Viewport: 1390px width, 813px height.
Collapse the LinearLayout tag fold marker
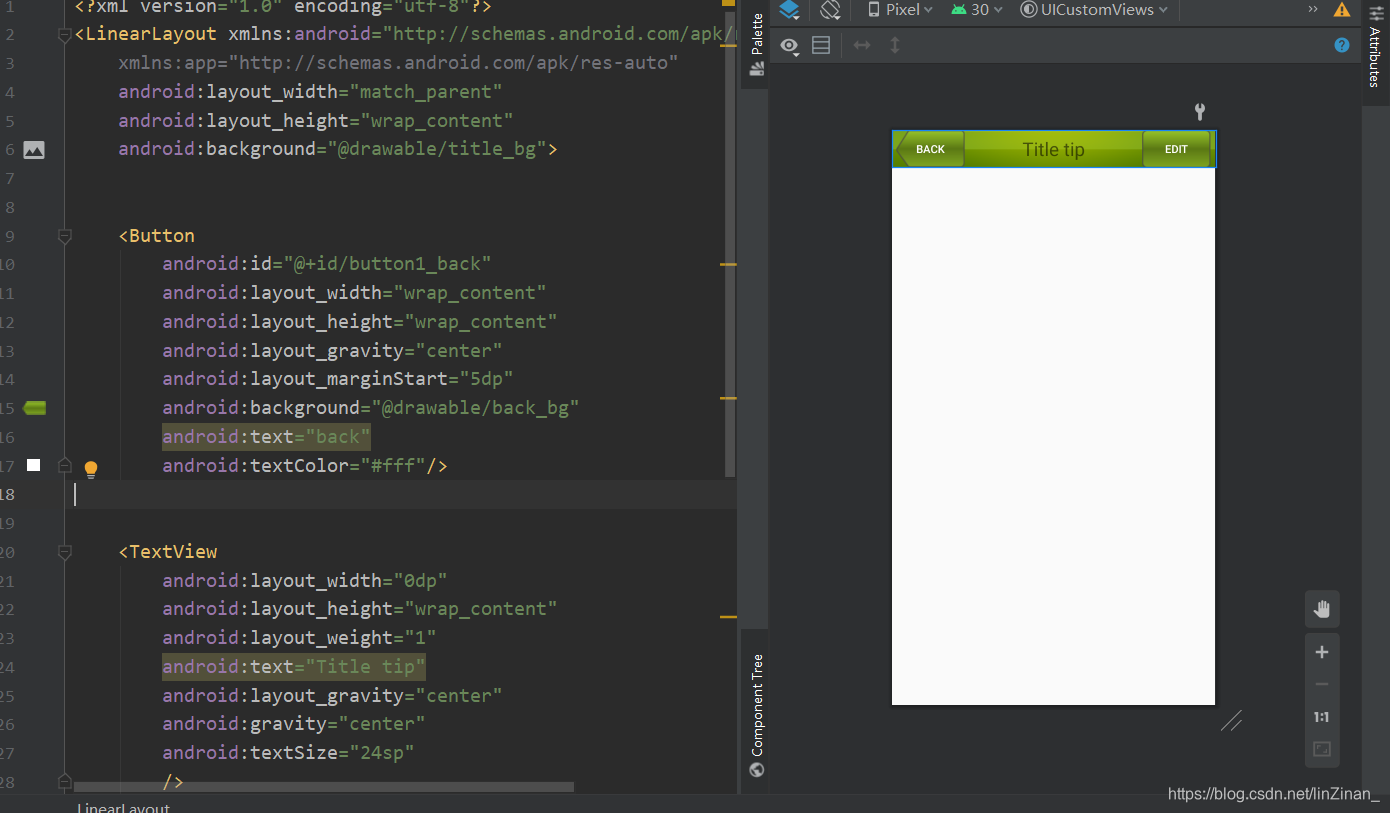(65, 34)
